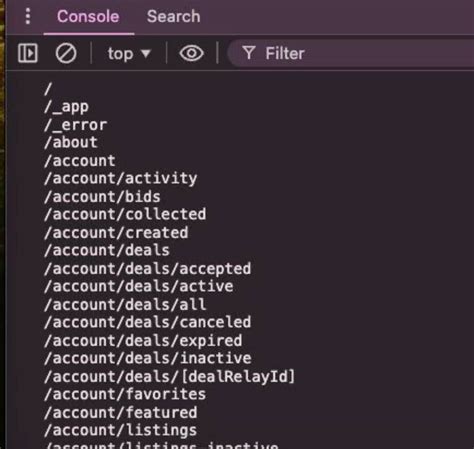Clear console using the circle-slash icon
The width and height of the screenshot is (474, 449).
66,53
